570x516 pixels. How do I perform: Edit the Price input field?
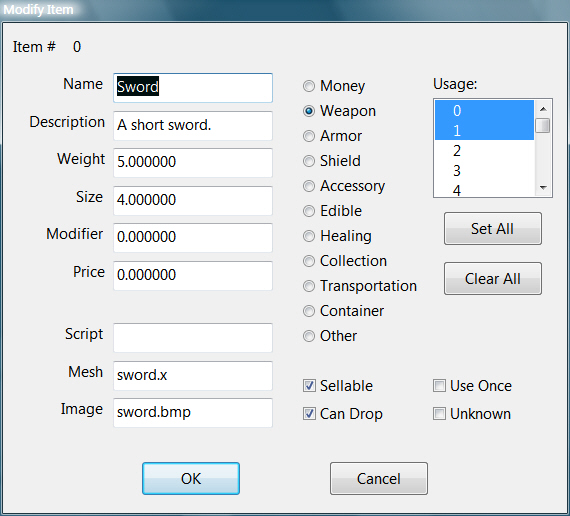(x=193, y=275)
